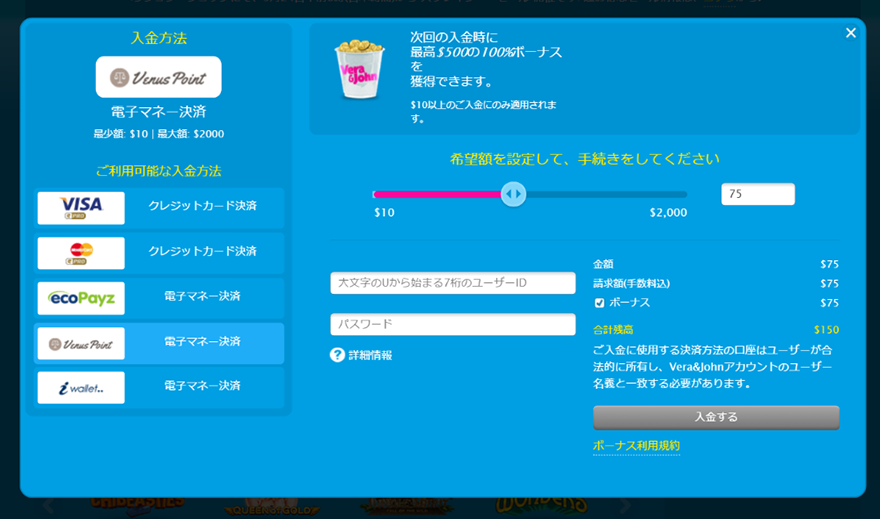Uncheck the ボーナス checkbox
Screen dimensions: 880x519
599,303
